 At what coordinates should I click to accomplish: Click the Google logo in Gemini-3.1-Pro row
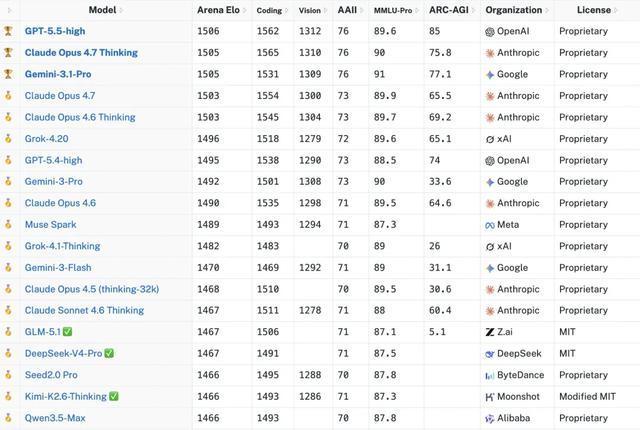490,75
